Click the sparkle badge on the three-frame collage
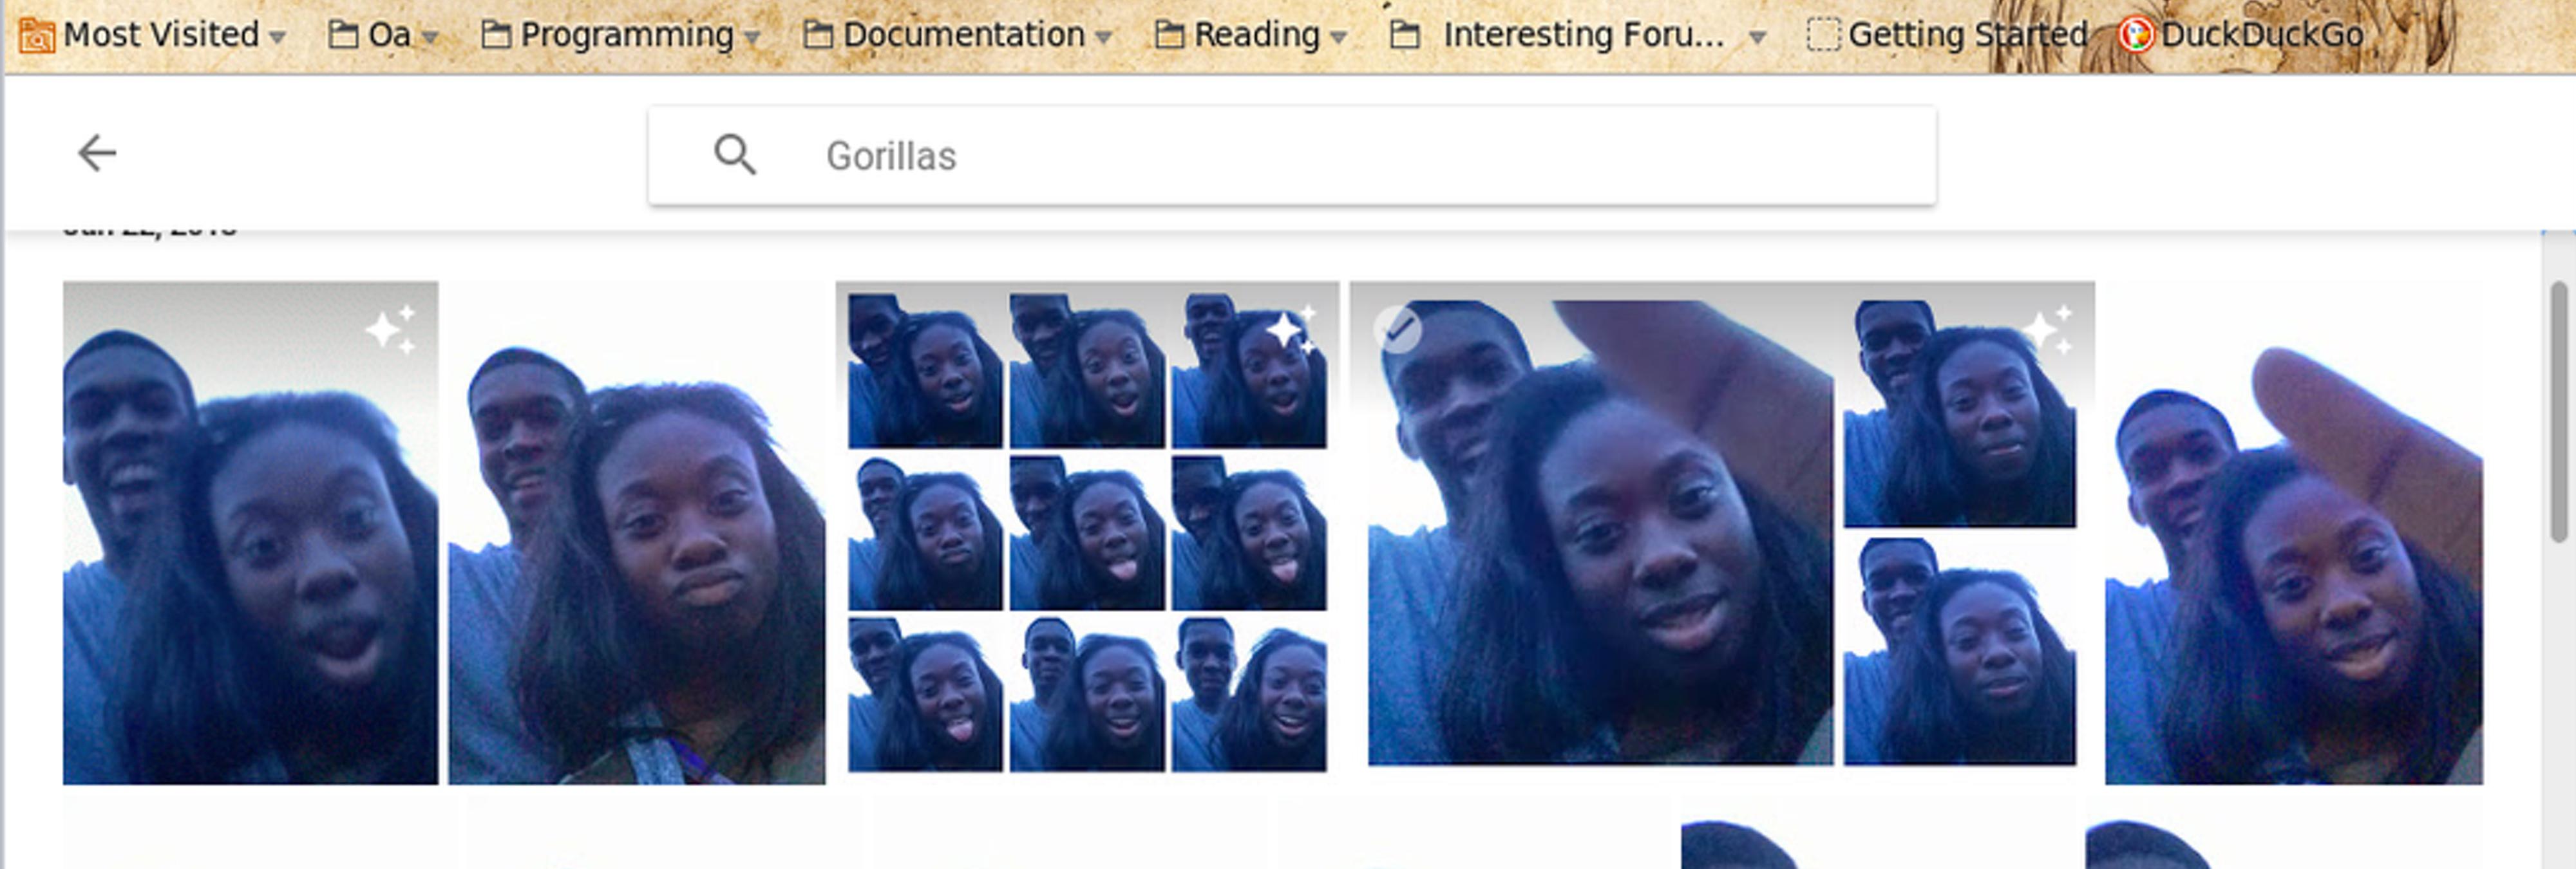Image resolution: width=2576 pixels, height=869 pixels. pyautogui.click(x=2047, y=329)
